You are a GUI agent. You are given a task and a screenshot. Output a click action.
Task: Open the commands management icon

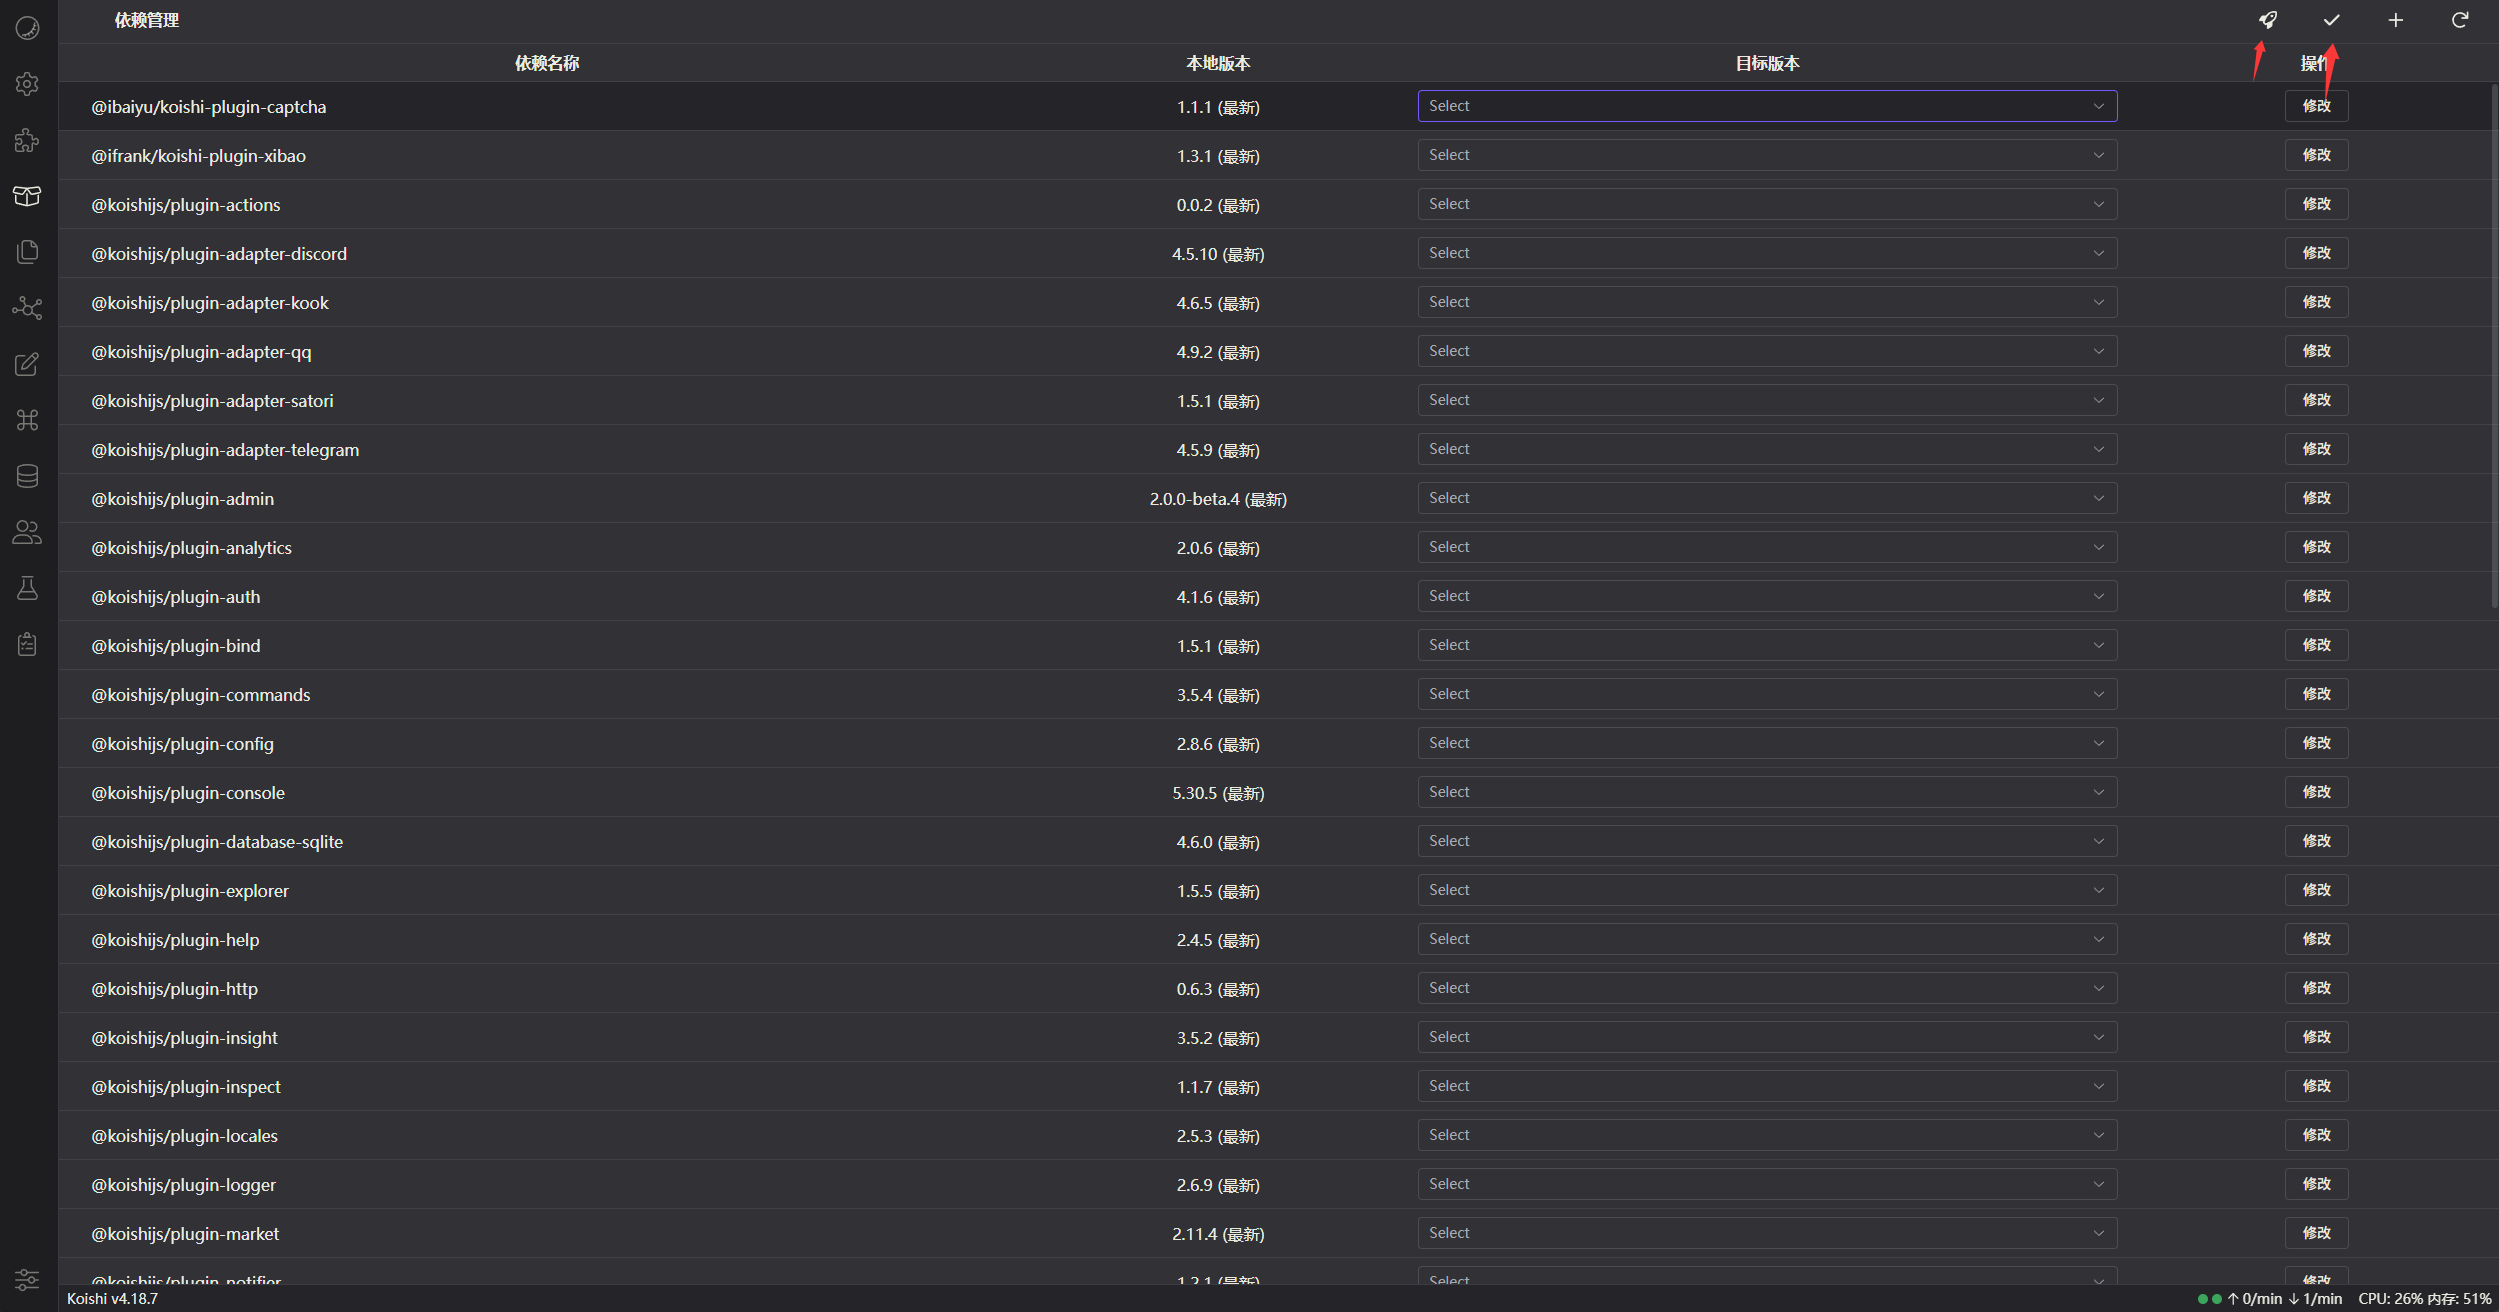pos(28,420)
